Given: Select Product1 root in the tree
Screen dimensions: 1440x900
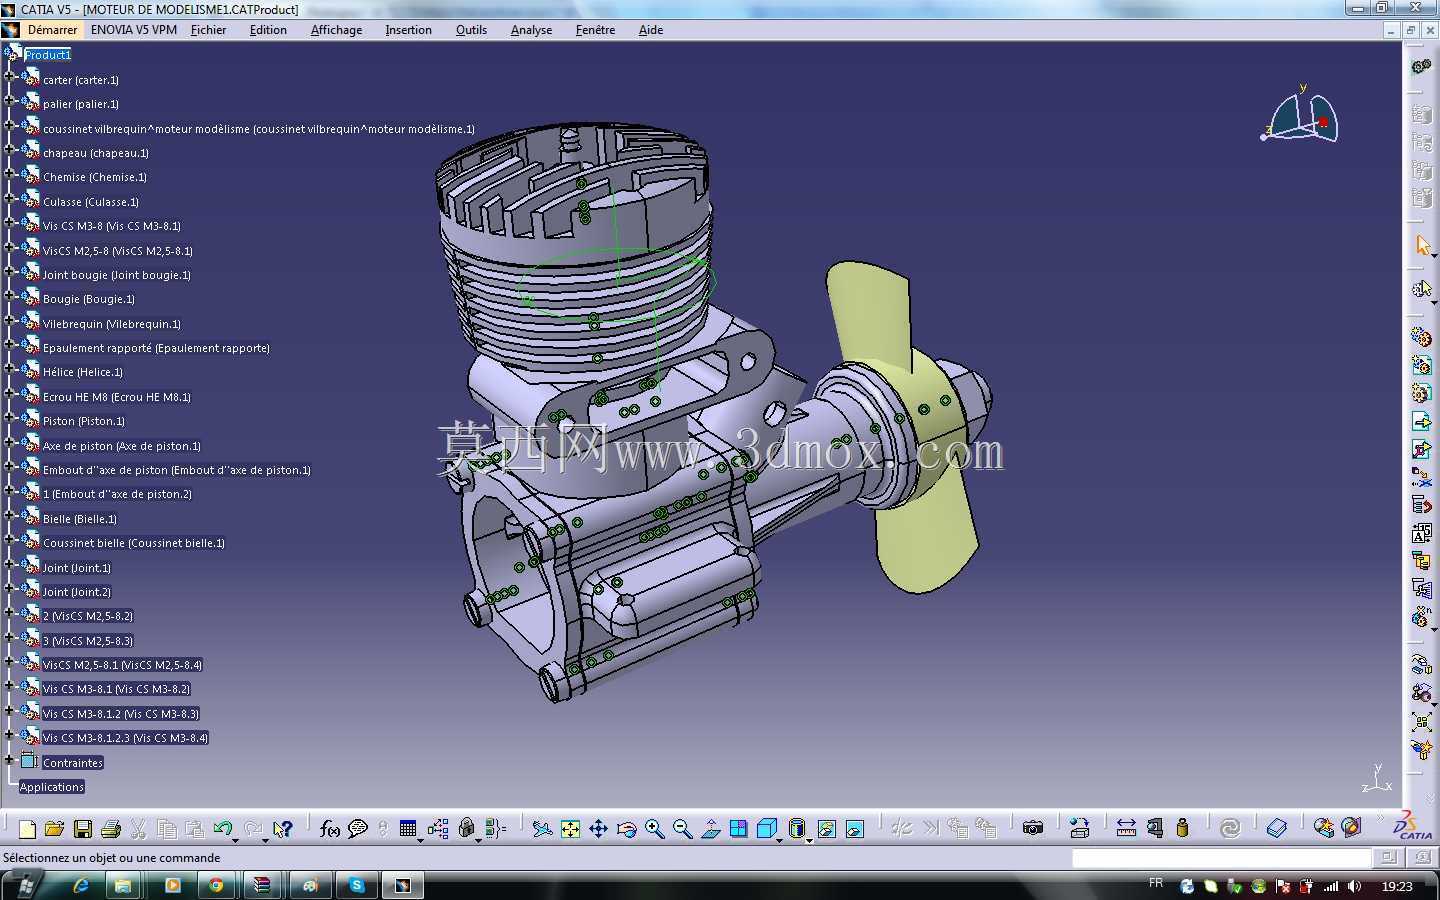Looking at the screenshot, I should pyautogui.click(x=48, y=55).
